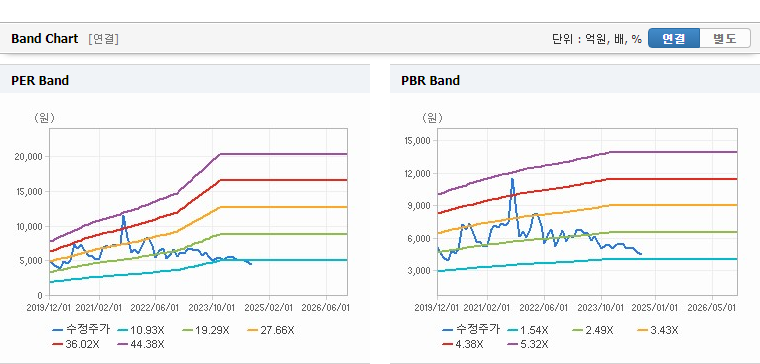This screenshot has width=760, height=364.
Task: Click the PBR Band panel title
Action: click(430, 80)
